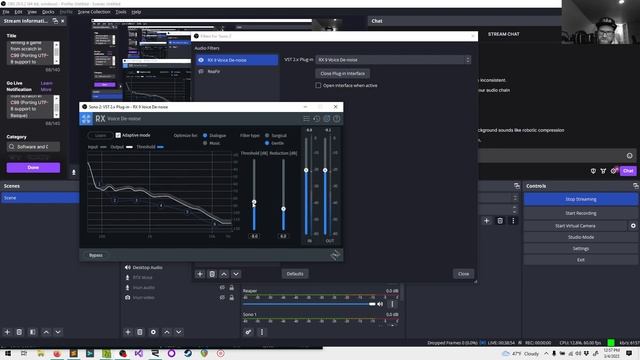Click the Windows Start button
This screenshot has height=360, width=640.
7,353
